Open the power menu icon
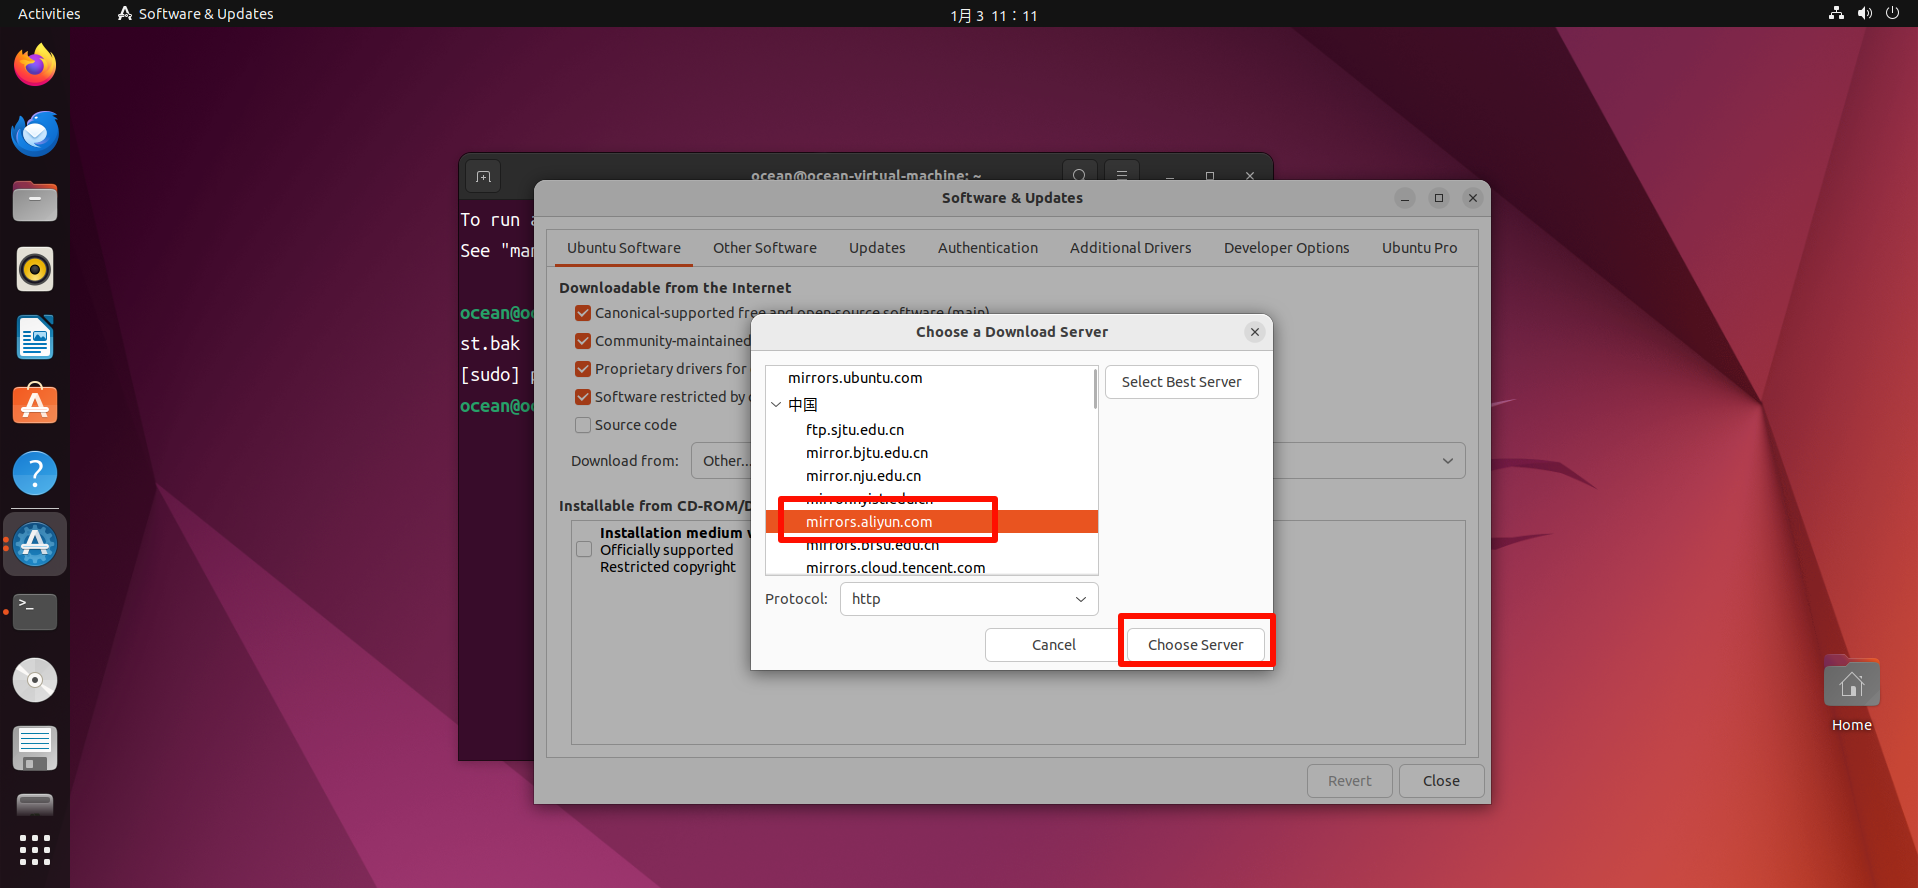1918x888 pixels. [x=1892, y=14]
